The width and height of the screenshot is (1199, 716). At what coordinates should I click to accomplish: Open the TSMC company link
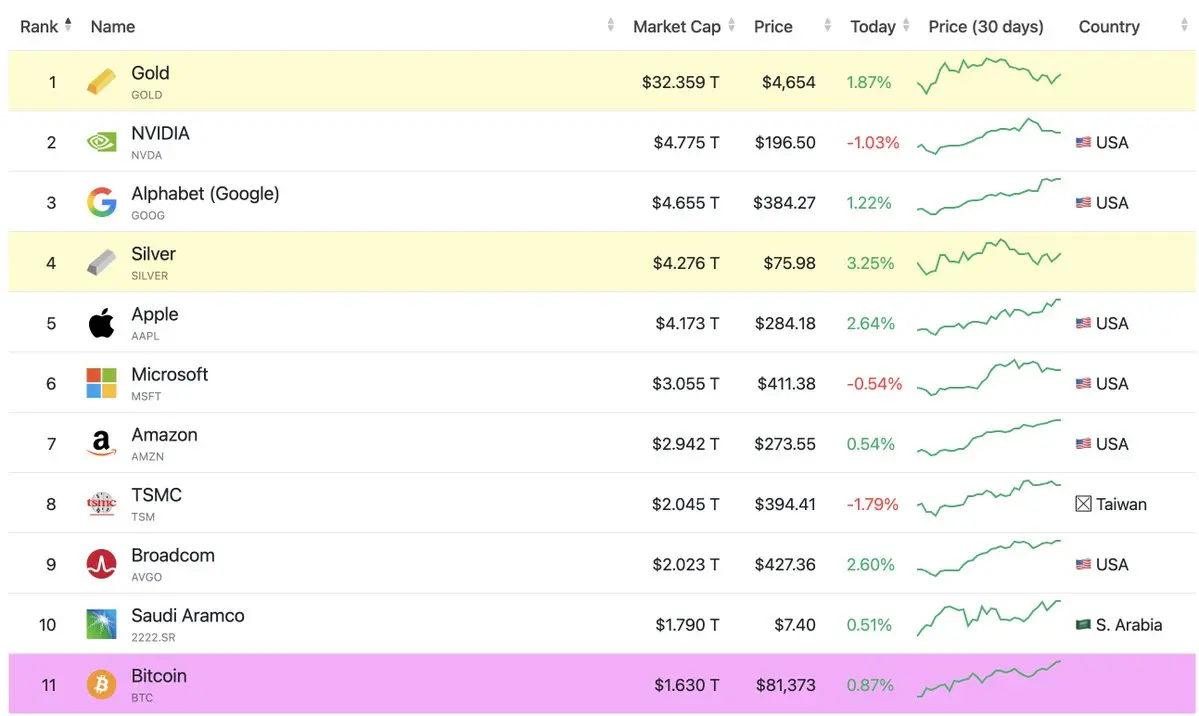(x=156, y=495)
